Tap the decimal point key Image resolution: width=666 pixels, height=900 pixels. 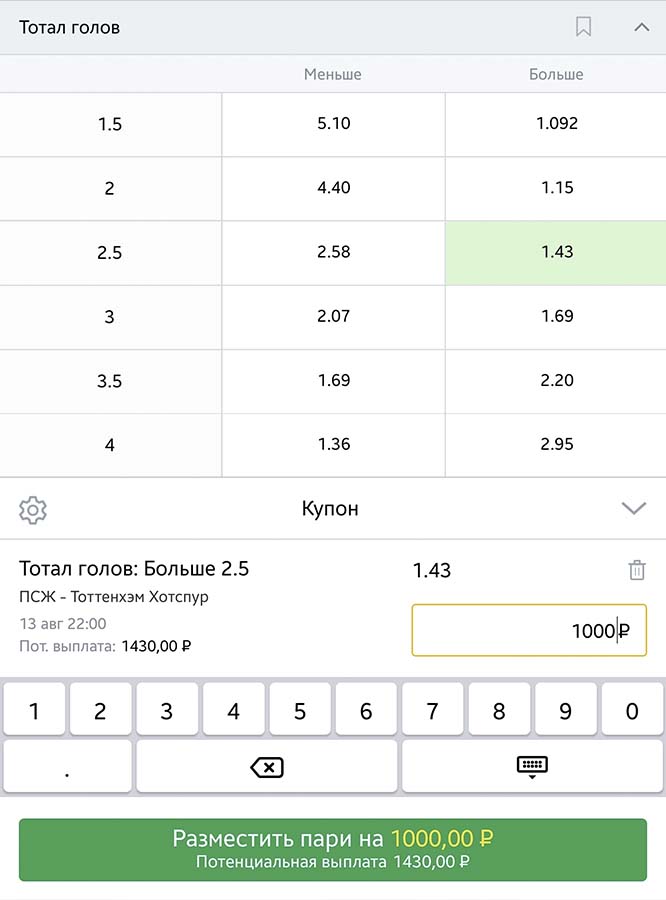coord(67,767)
